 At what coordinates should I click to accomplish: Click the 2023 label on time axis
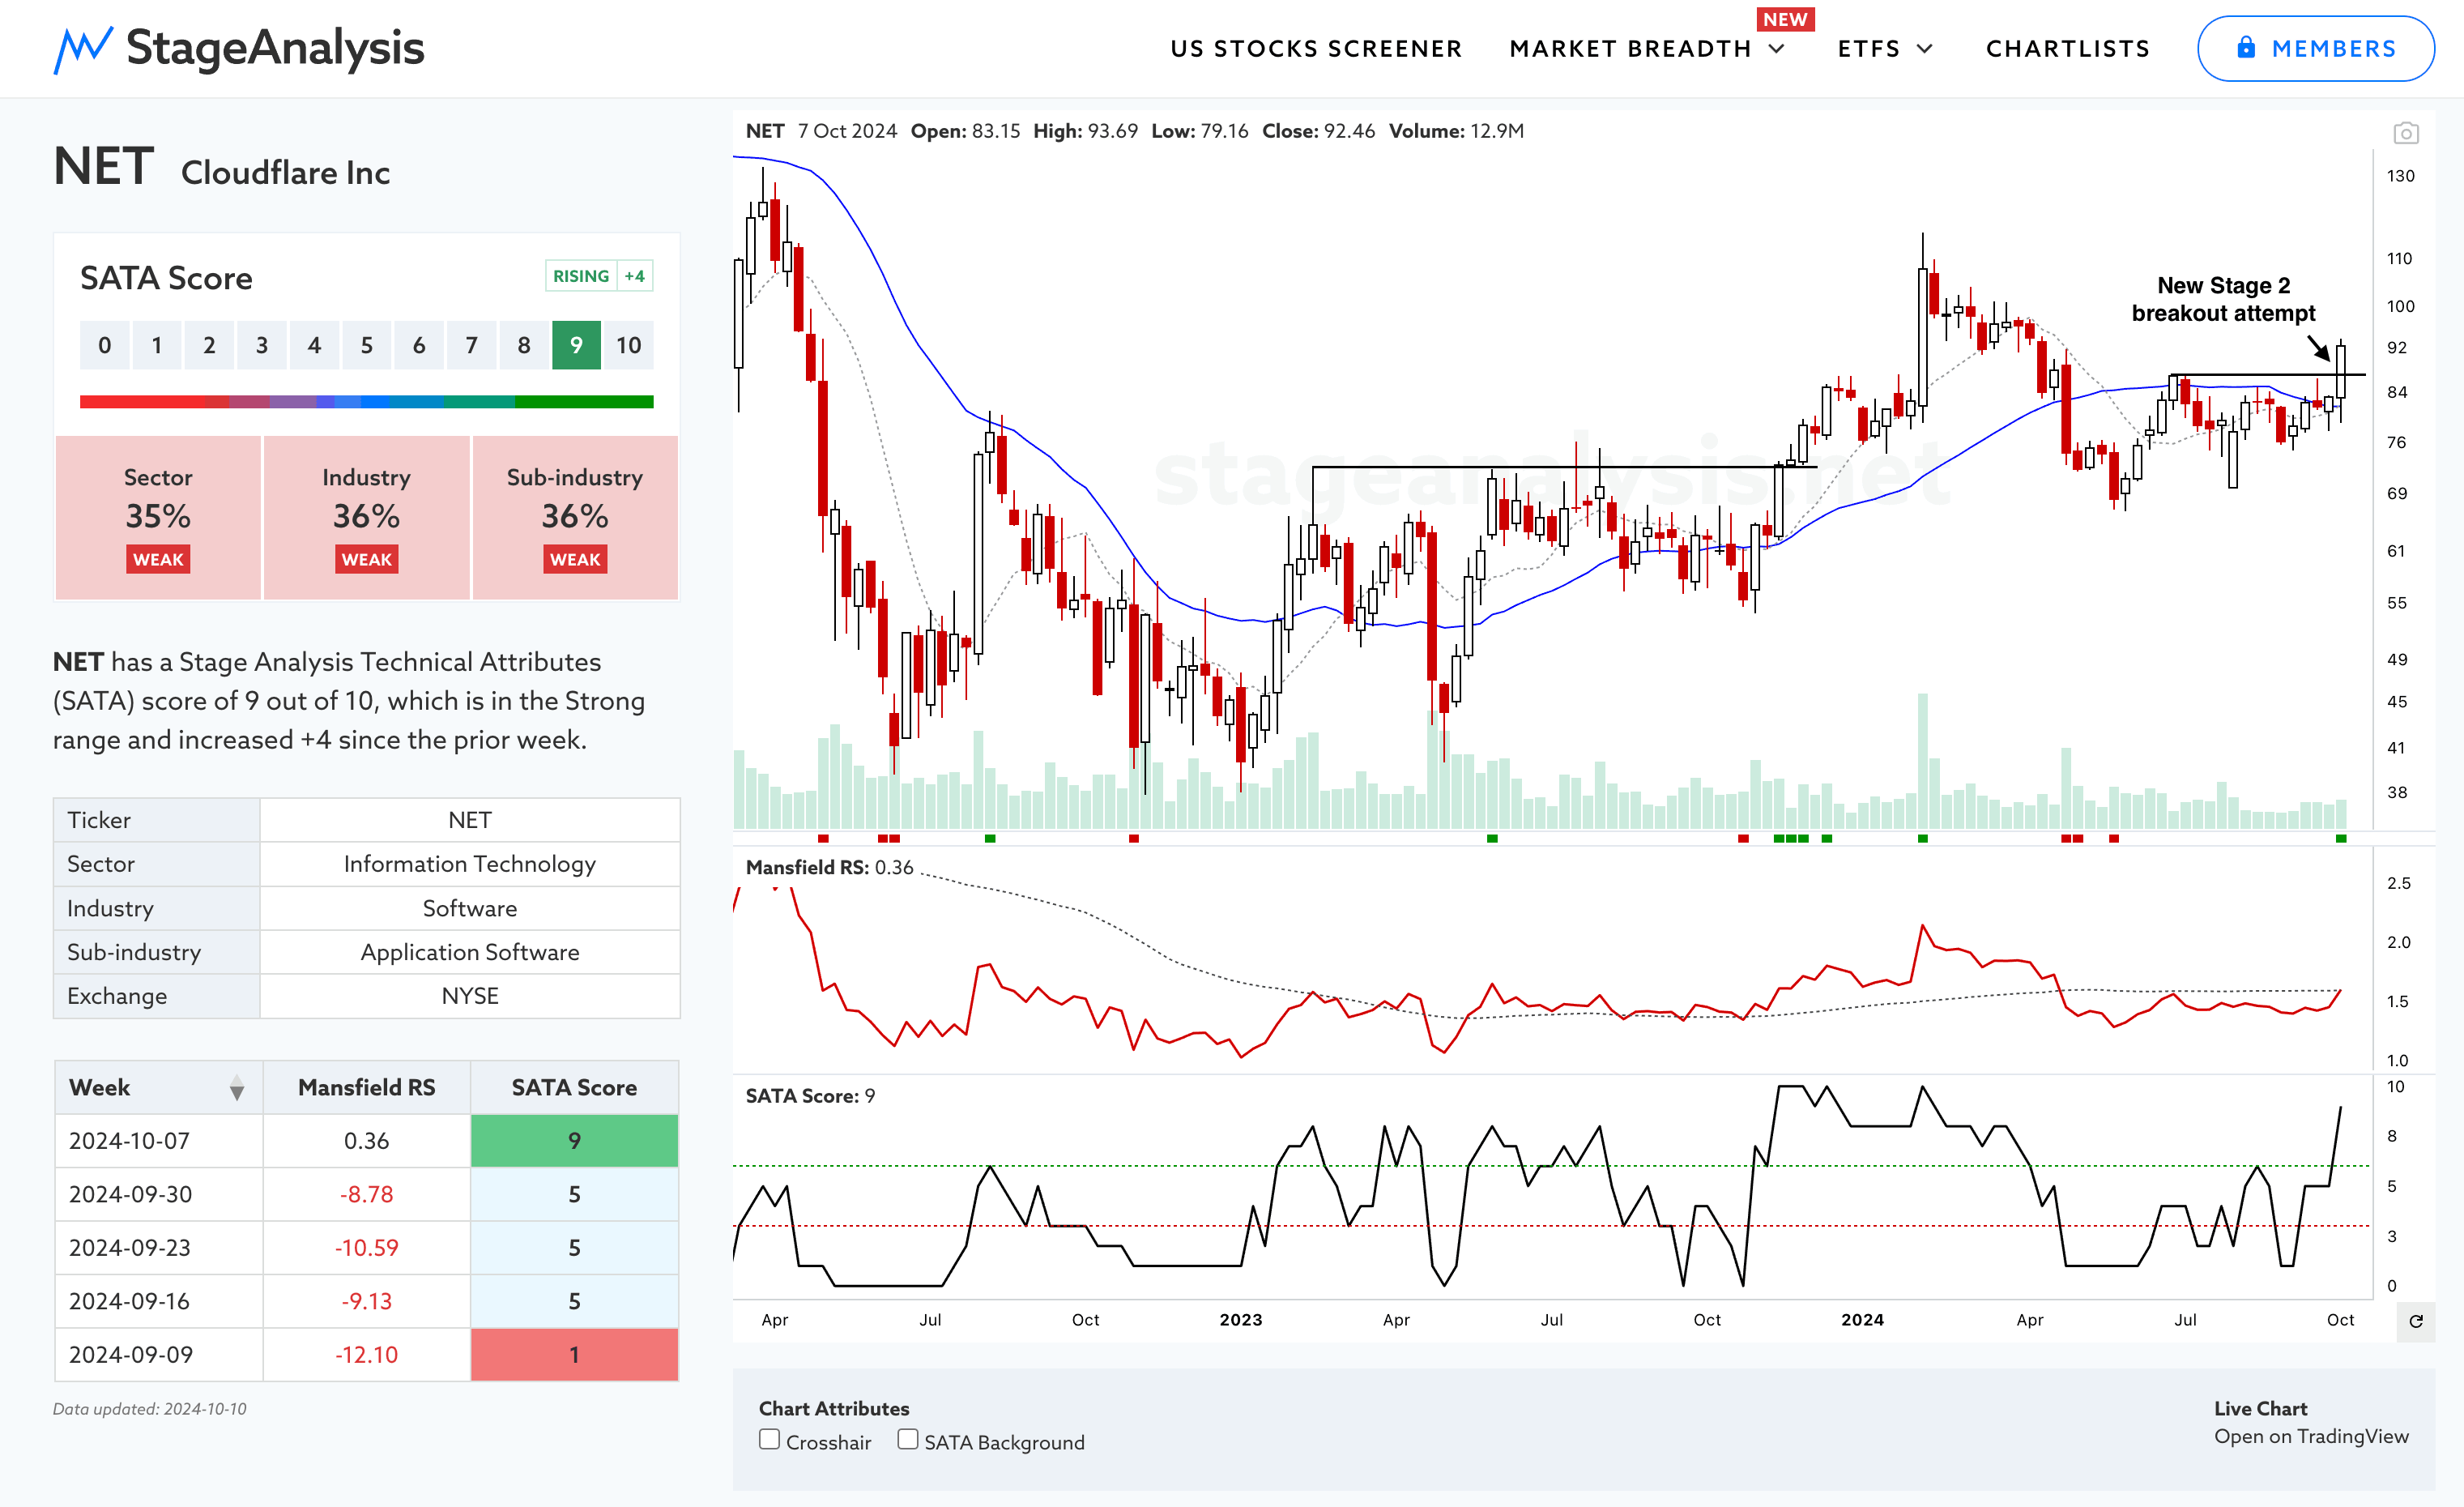[x=1240, y=1320]
